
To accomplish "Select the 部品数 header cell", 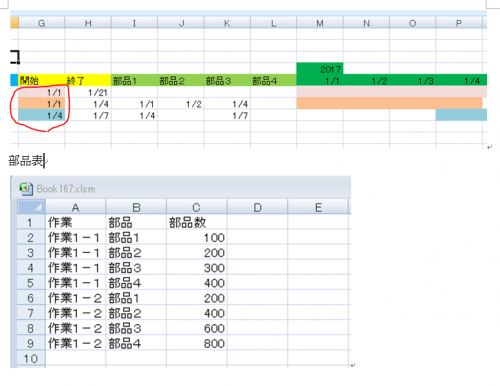I will [197, 222].
